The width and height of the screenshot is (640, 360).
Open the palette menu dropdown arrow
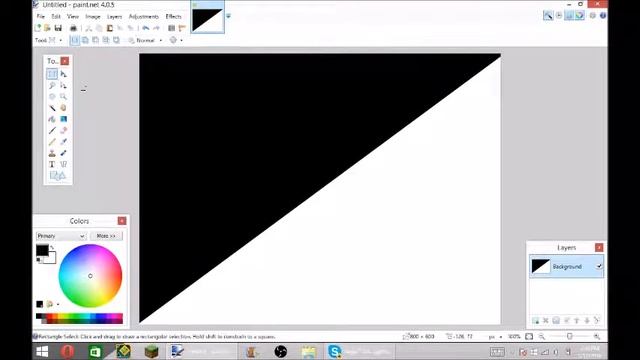click(58, 304)
